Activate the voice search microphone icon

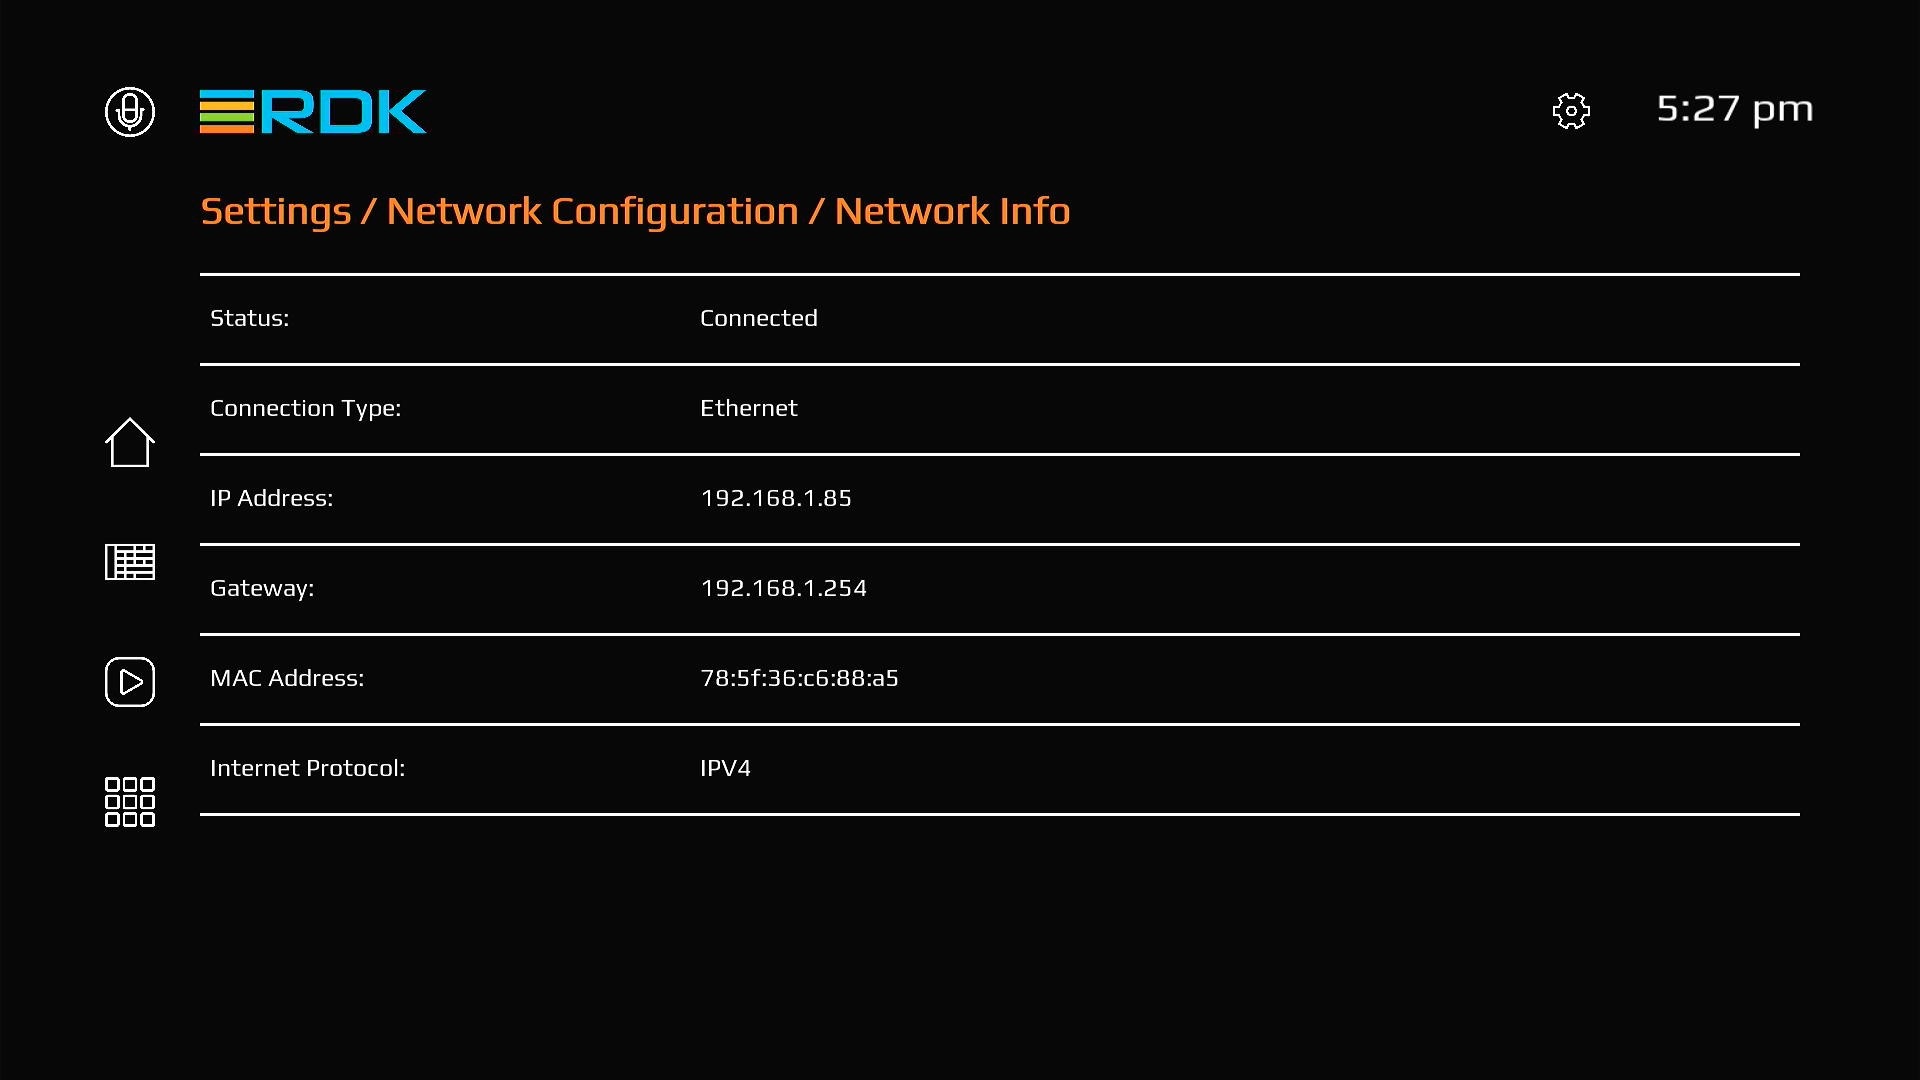pyautogui.click(x=130, y=111)
